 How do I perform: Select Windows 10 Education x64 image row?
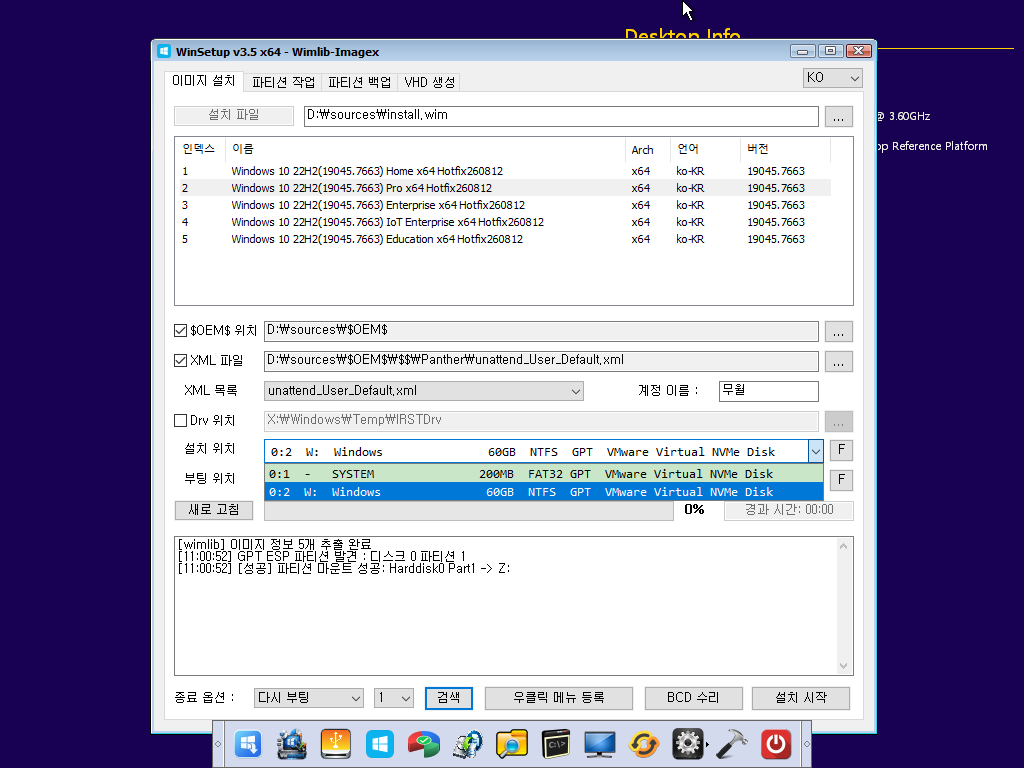(505, 239)
